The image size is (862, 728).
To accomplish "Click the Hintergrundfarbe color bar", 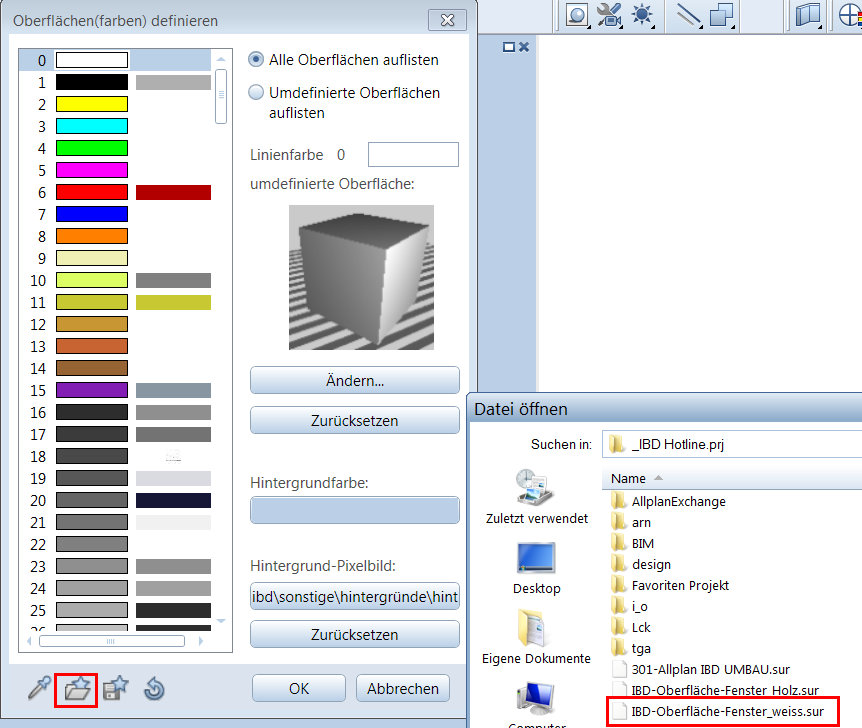I will point(354,510).
